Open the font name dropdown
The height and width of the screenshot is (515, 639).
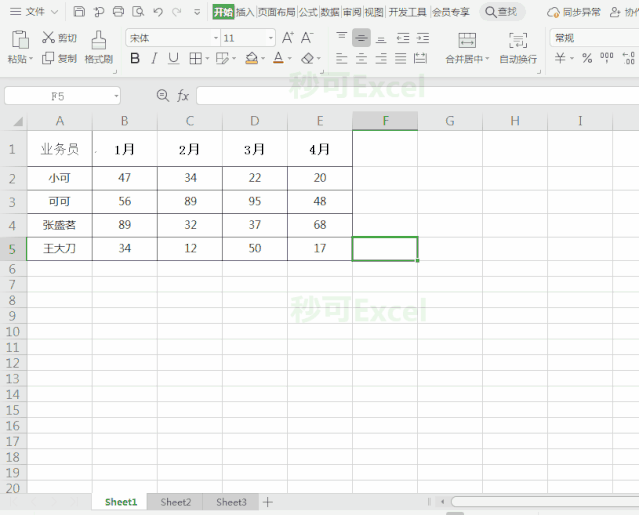(x=216, y=38)
